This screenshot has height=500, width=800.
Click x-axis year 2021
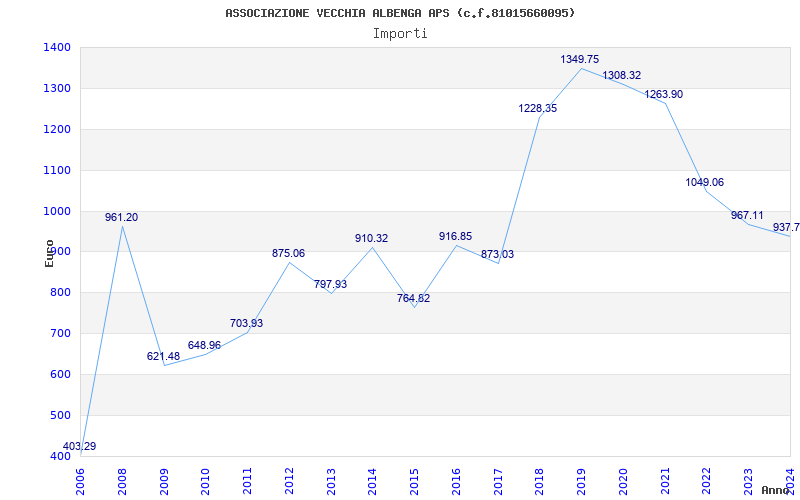point(665,482)
